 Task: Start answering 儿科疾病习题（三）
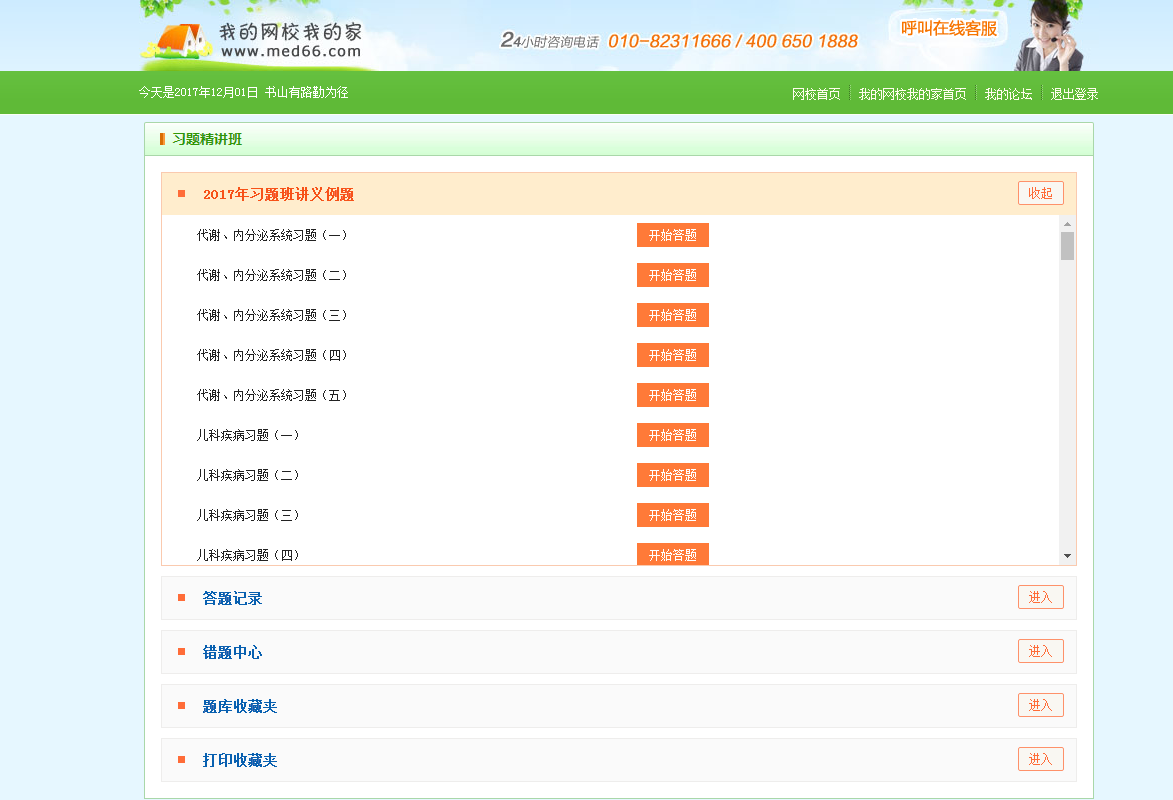click(672, 515)
